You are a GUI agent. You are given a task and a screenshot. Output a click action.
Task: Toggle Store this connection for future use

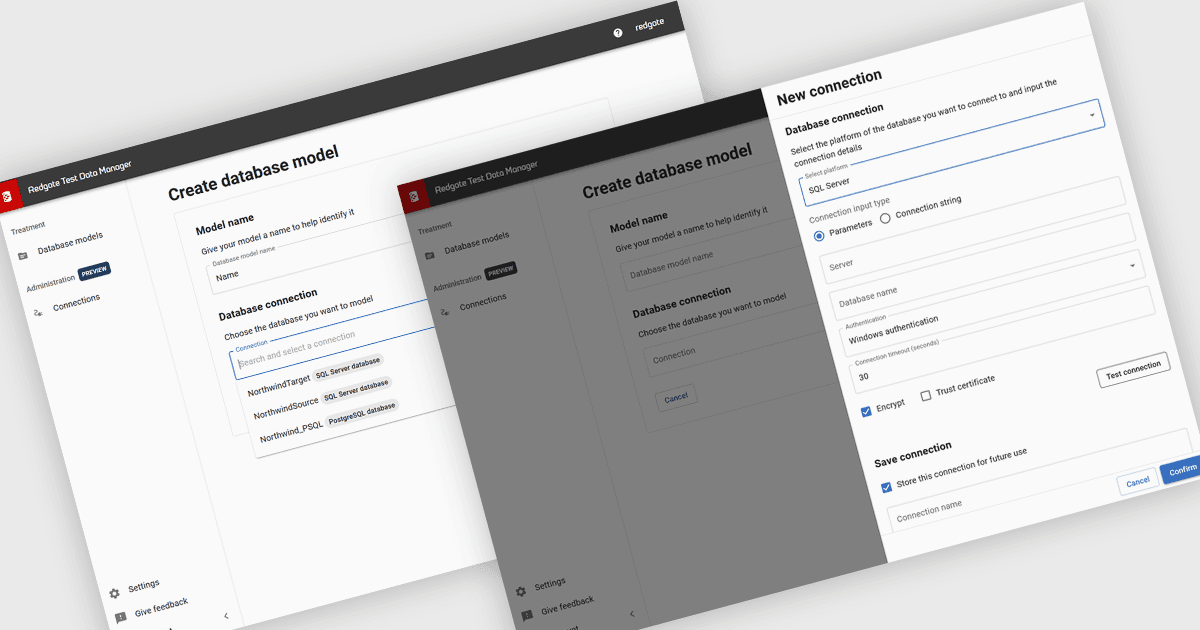coord(886,487)
